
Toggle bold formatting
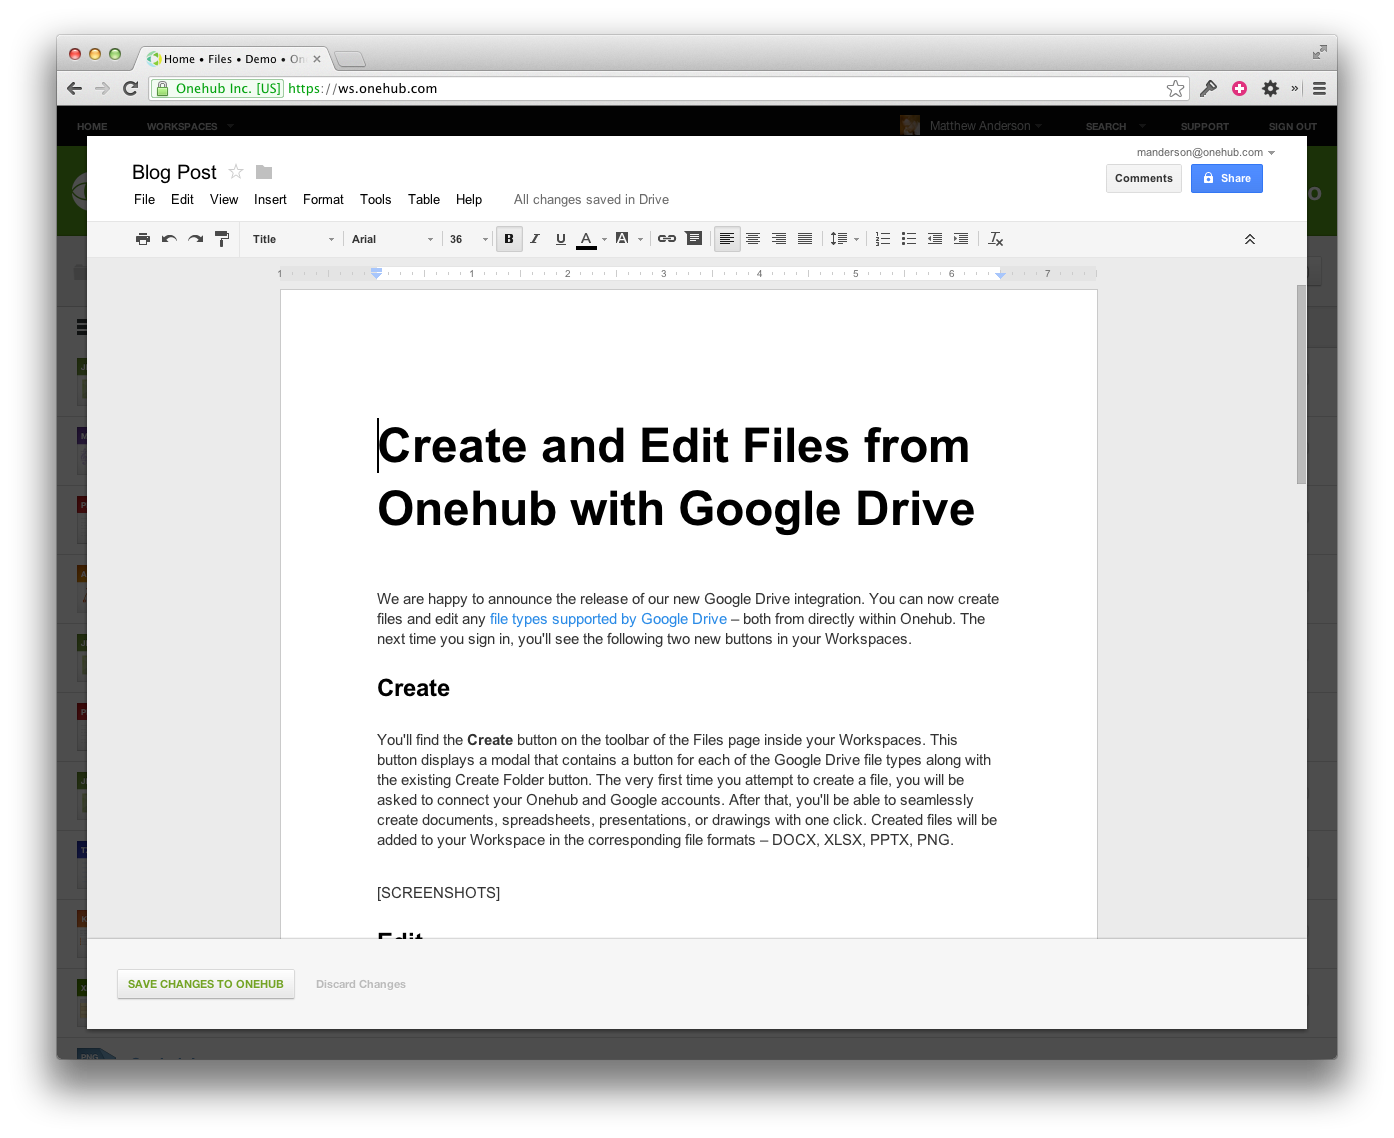509,239
